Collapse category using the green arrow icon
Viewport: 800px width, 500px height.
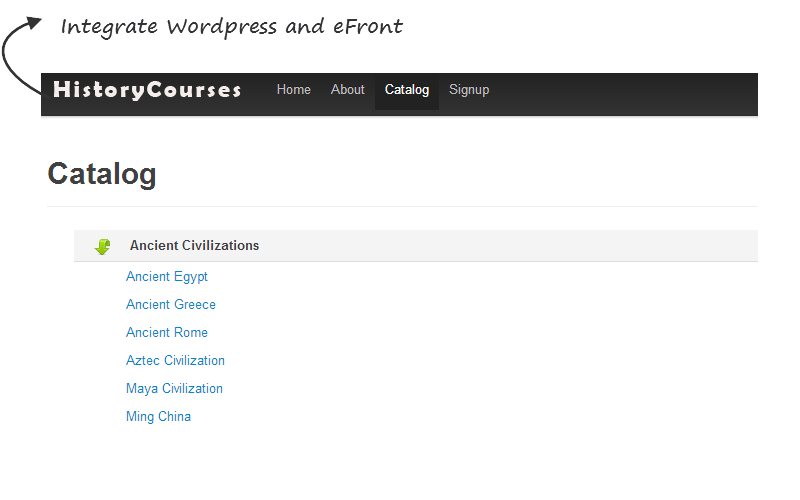102,246
